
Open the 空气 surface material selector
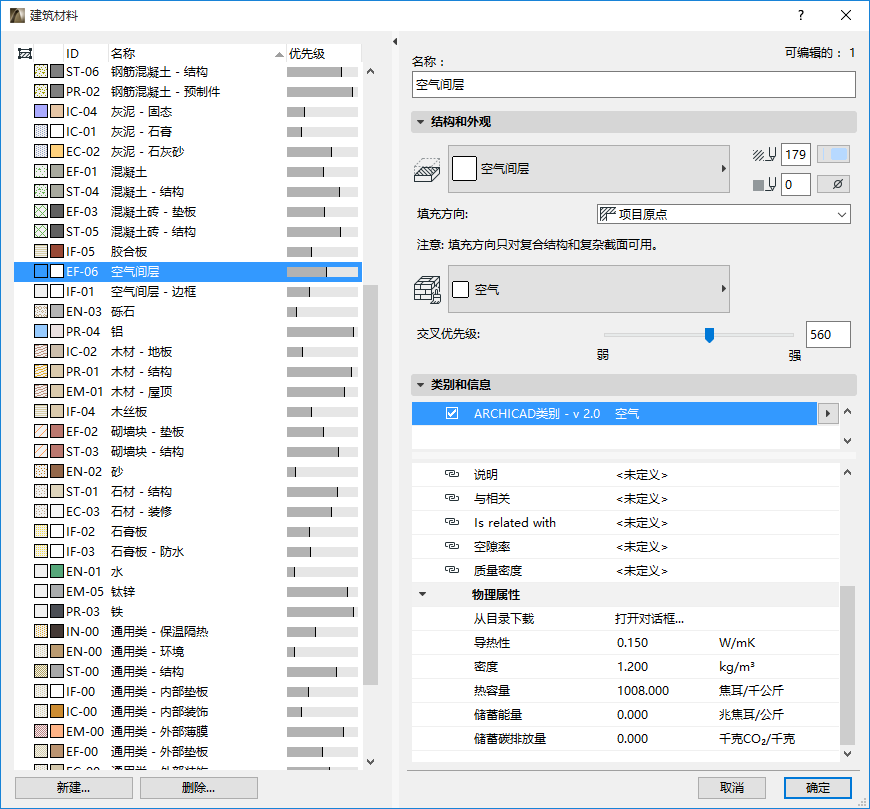(589, 289)
